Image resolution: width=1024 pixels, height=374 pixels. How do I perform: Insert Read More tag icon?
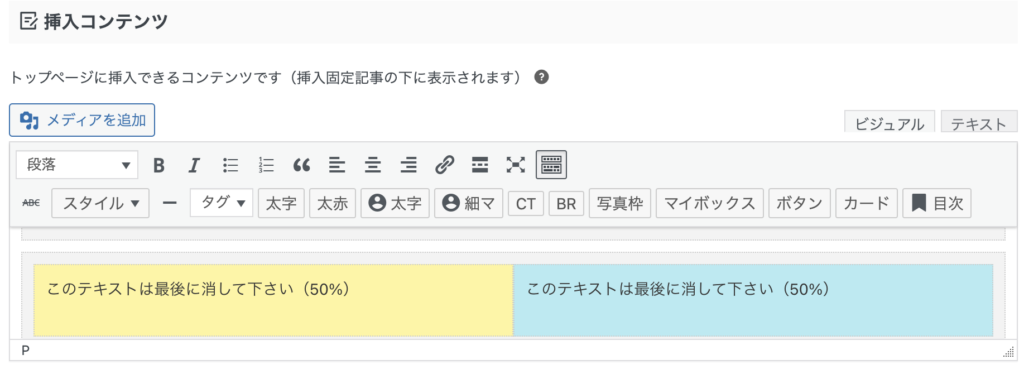click(480, 165)
